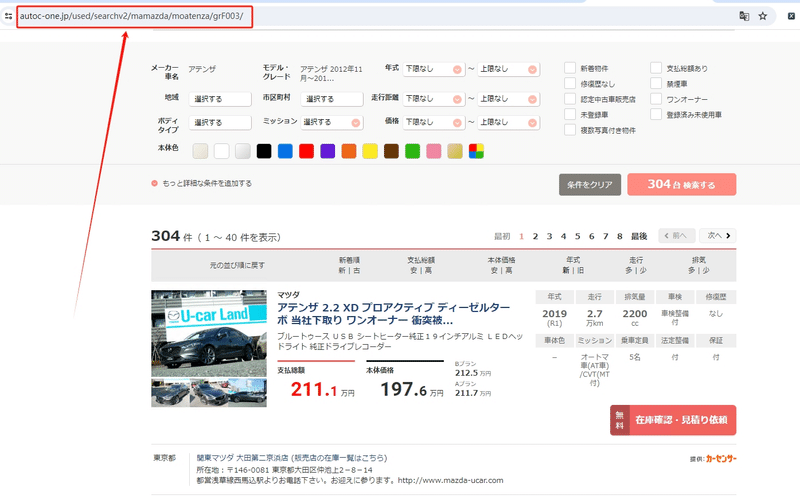Click the 前へ previous page button

point(677,236)
